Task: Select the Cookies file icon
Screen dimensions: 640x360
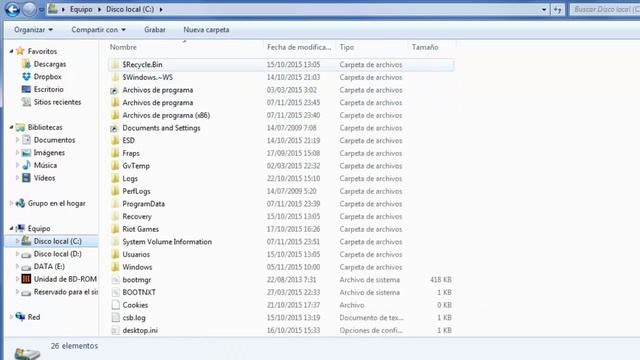Action: 115,305
